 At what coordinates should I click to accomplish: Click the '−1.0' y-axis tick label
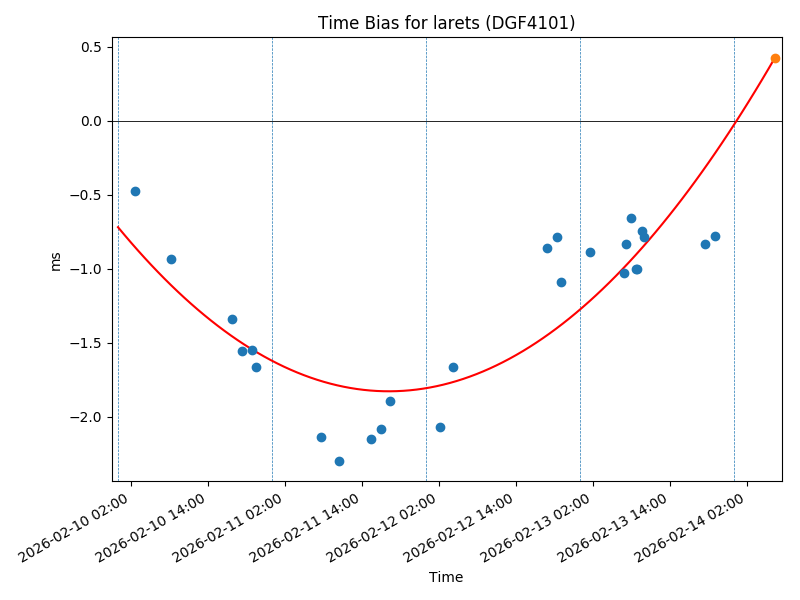tap(87, 269)
